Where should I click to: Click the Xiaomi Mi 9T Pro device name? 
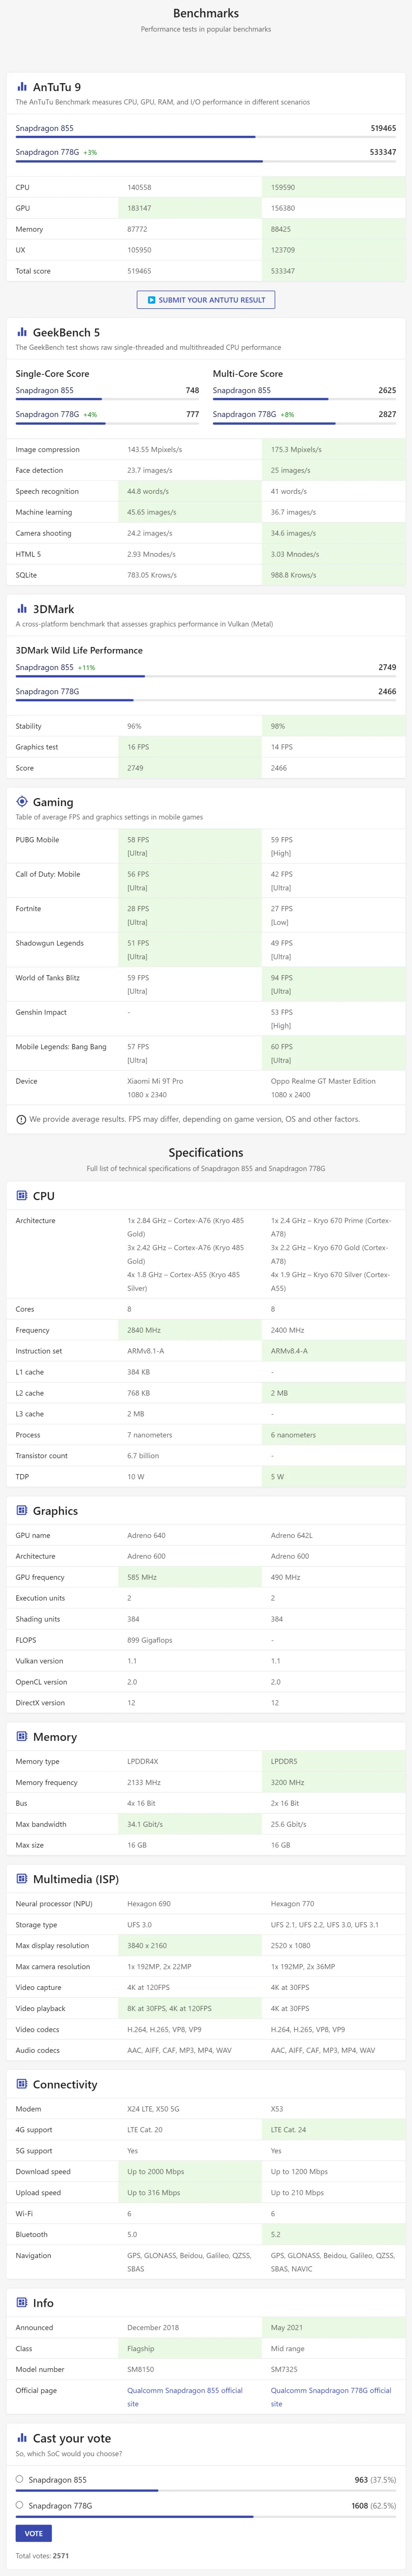click(155, 1081)
